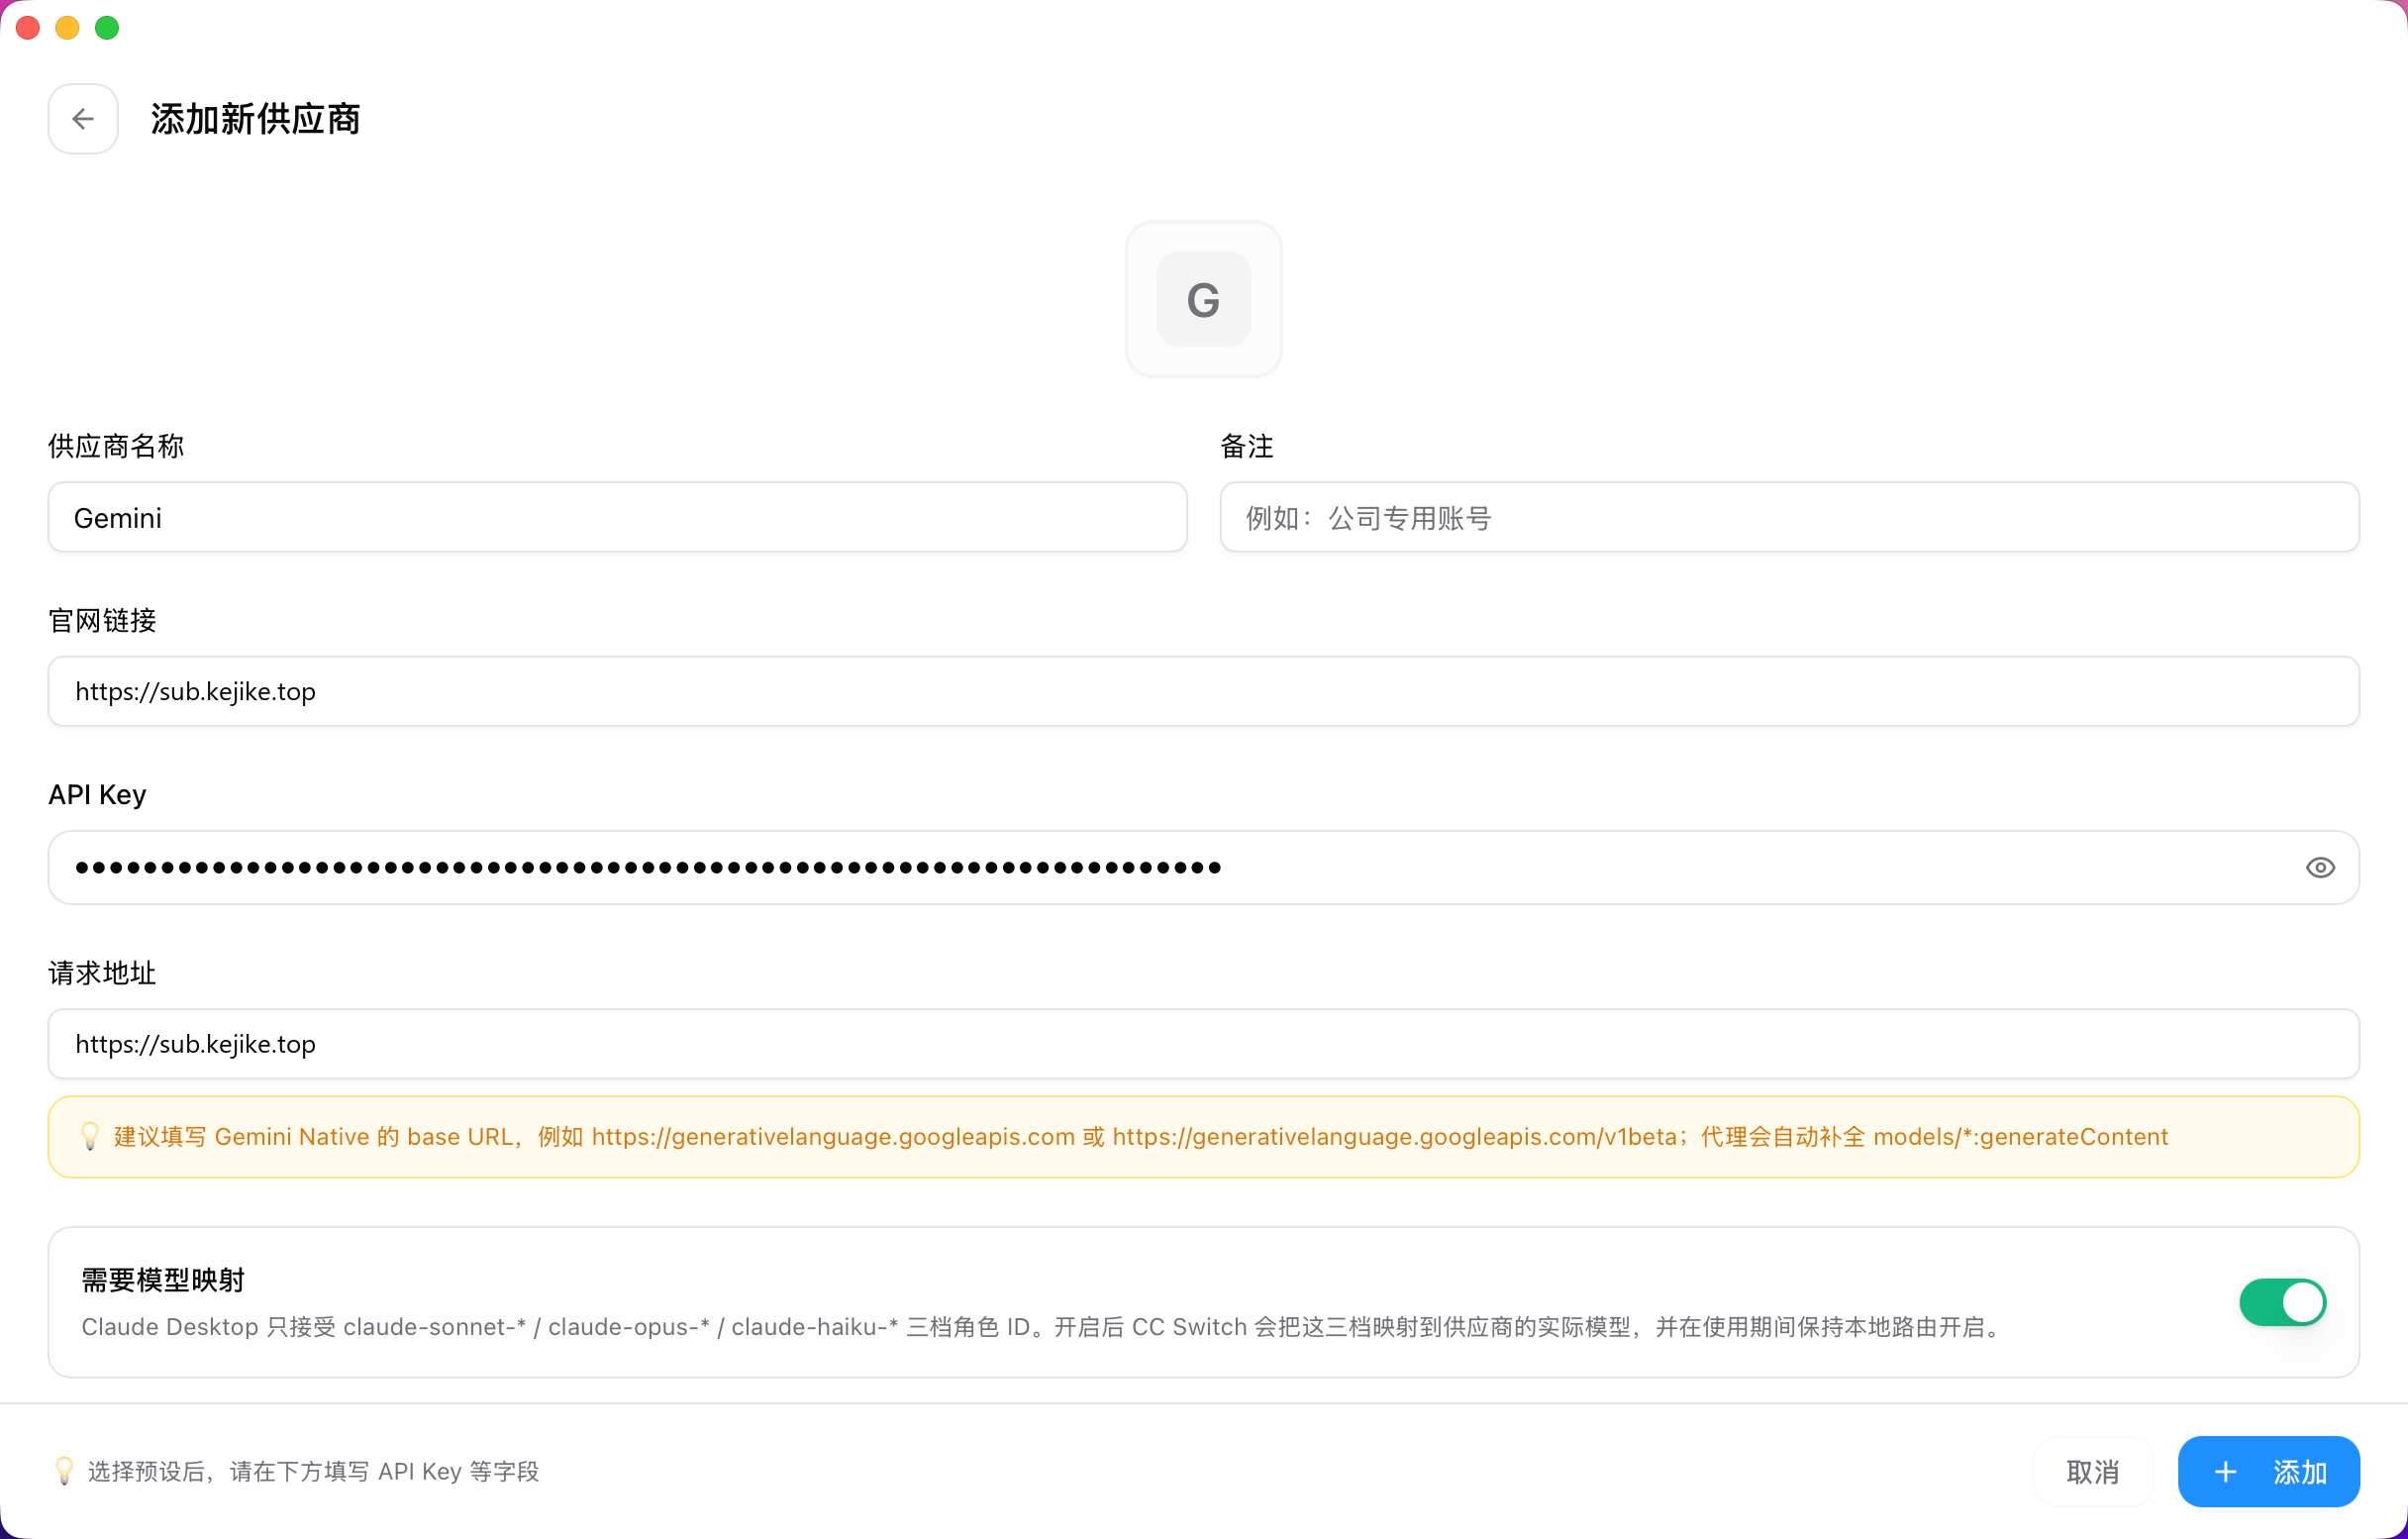
Task: Minimize the window with the yellow button
Action: [x=67, y=28]
